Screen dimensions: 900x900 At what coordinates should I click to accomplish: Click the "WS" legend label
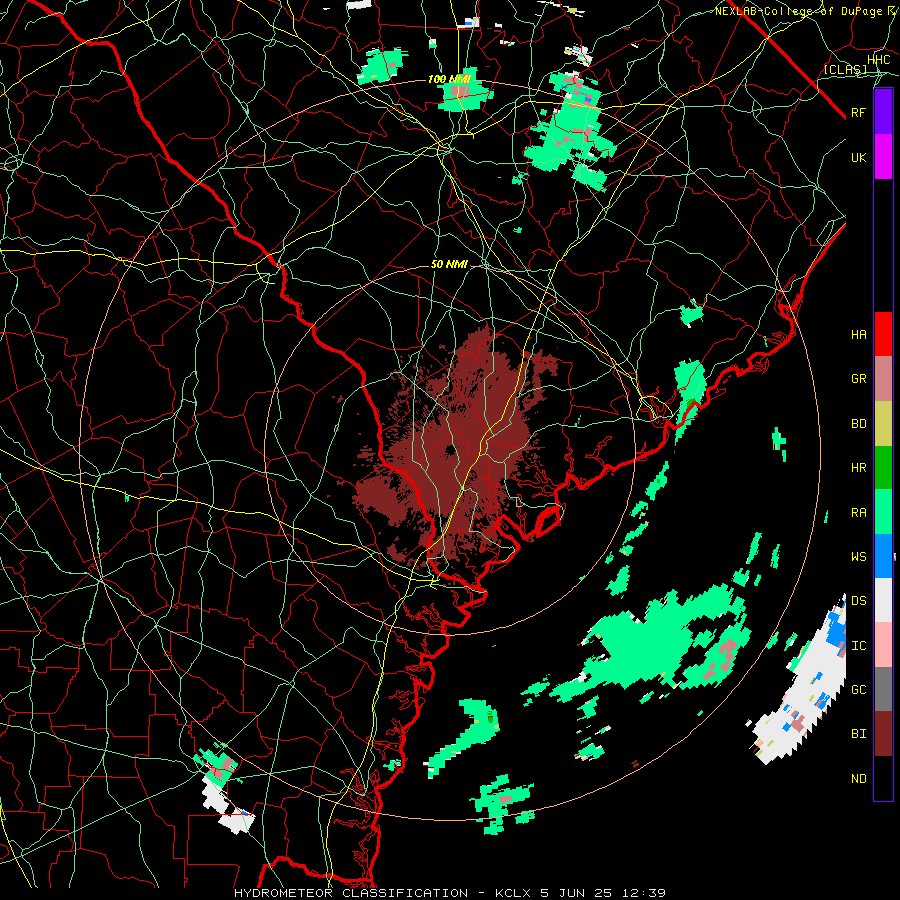click(x=858, y=556)
